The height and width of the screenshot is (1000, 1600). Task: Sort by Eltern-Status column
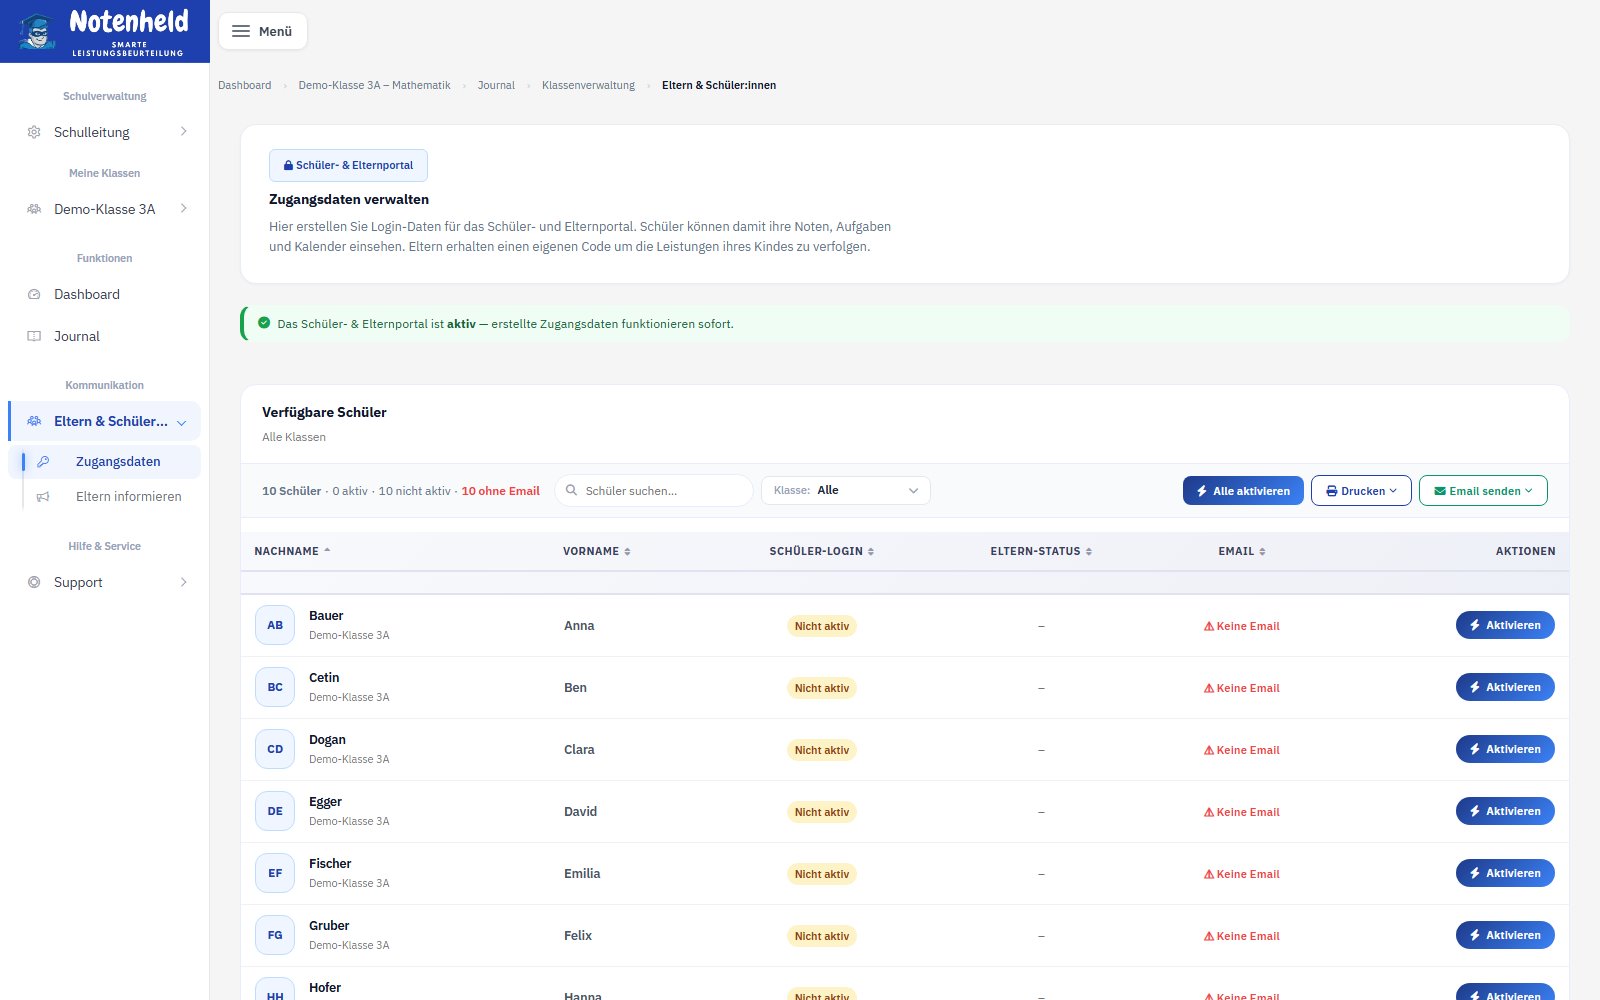[1041, 551]
